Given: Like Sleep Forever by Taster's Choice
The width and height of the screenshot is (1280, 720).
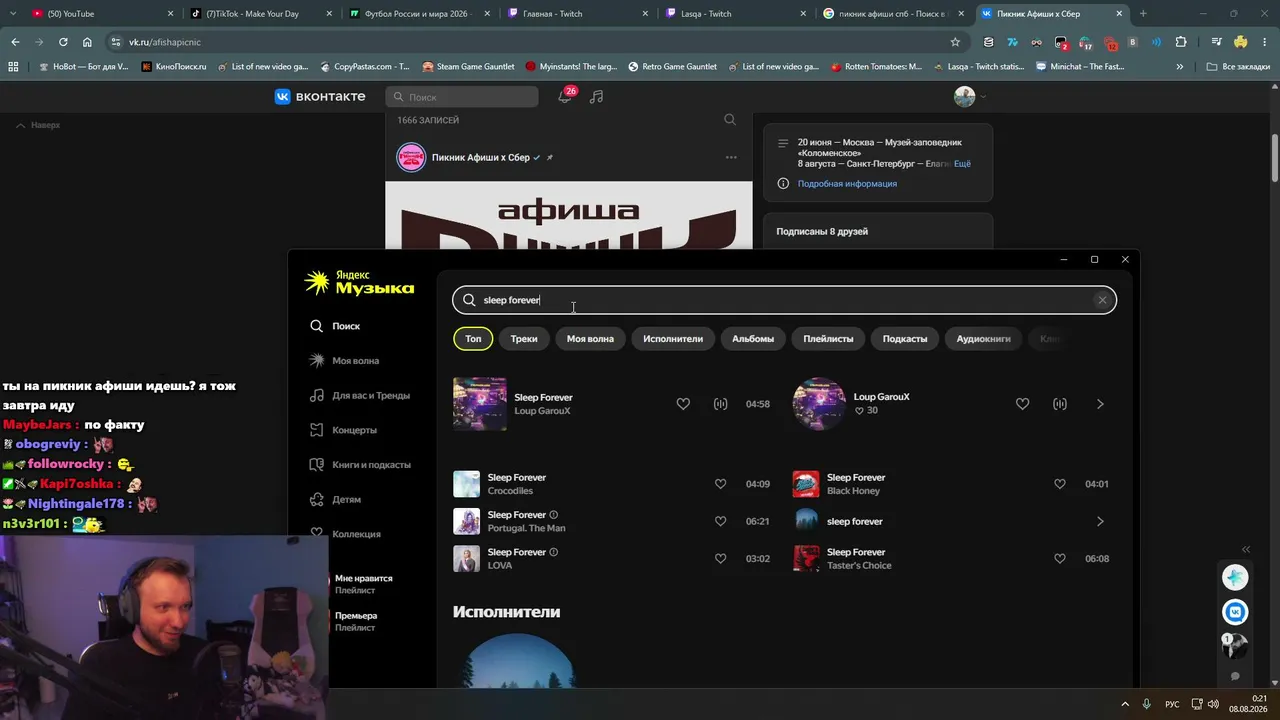Looking at the screenshot, I should coord(1060,559).
